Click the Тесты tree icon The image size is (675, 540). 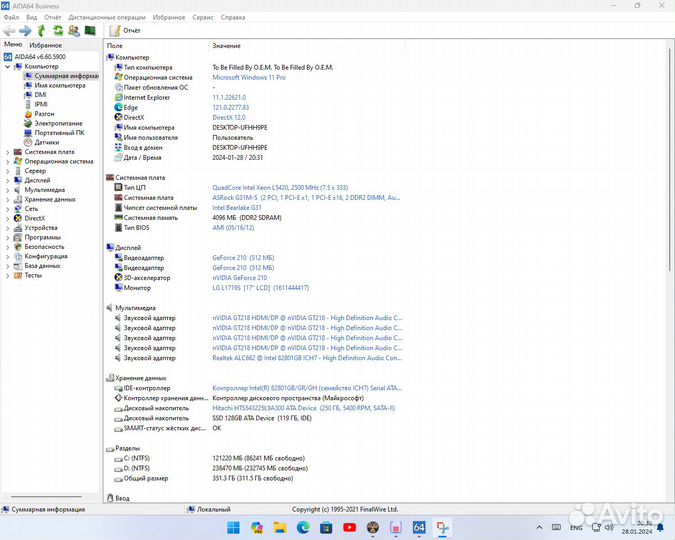[18, 275]
